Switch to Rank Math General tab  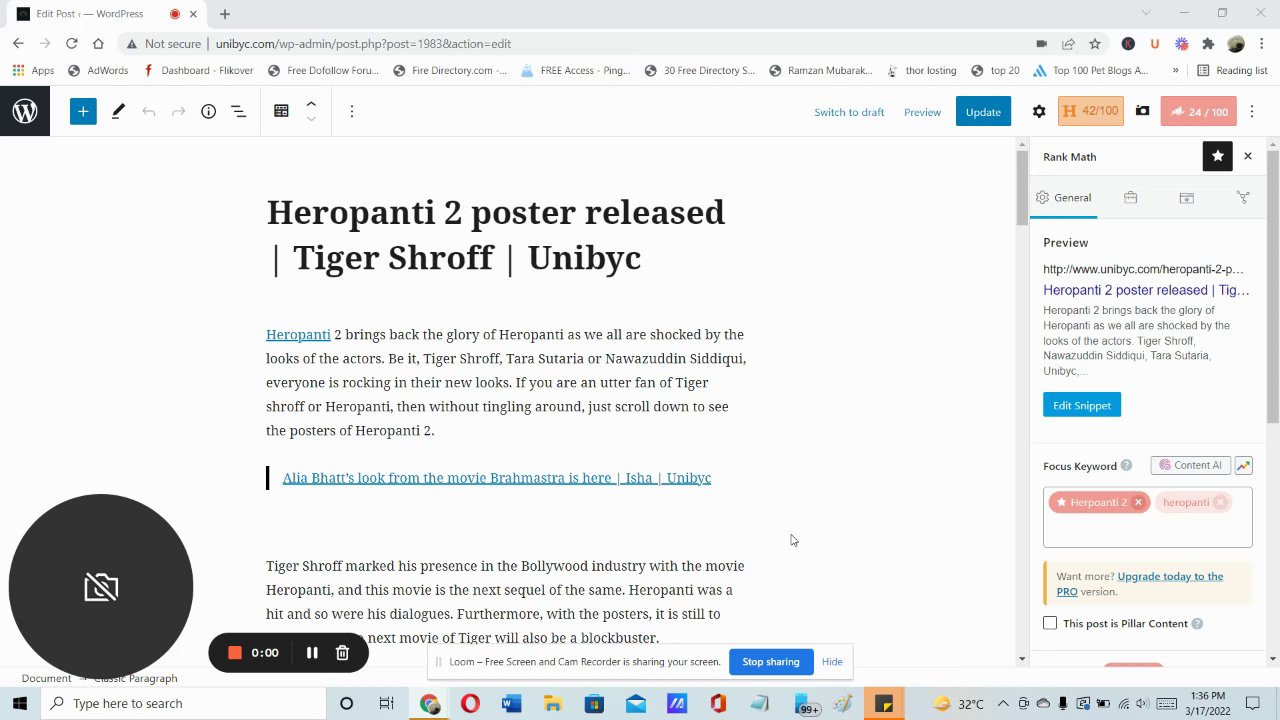pos(1063,197)
